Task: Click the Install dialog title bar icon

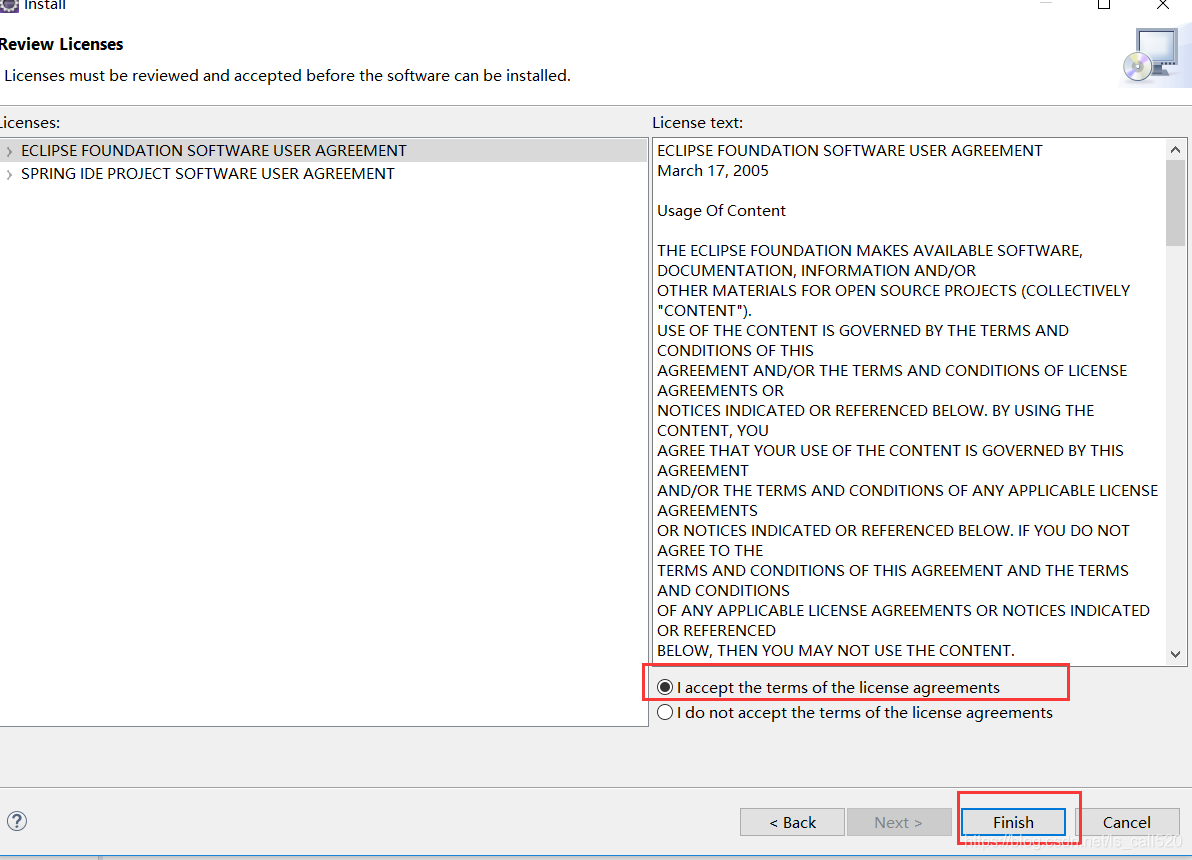Action: pos(8,6)
